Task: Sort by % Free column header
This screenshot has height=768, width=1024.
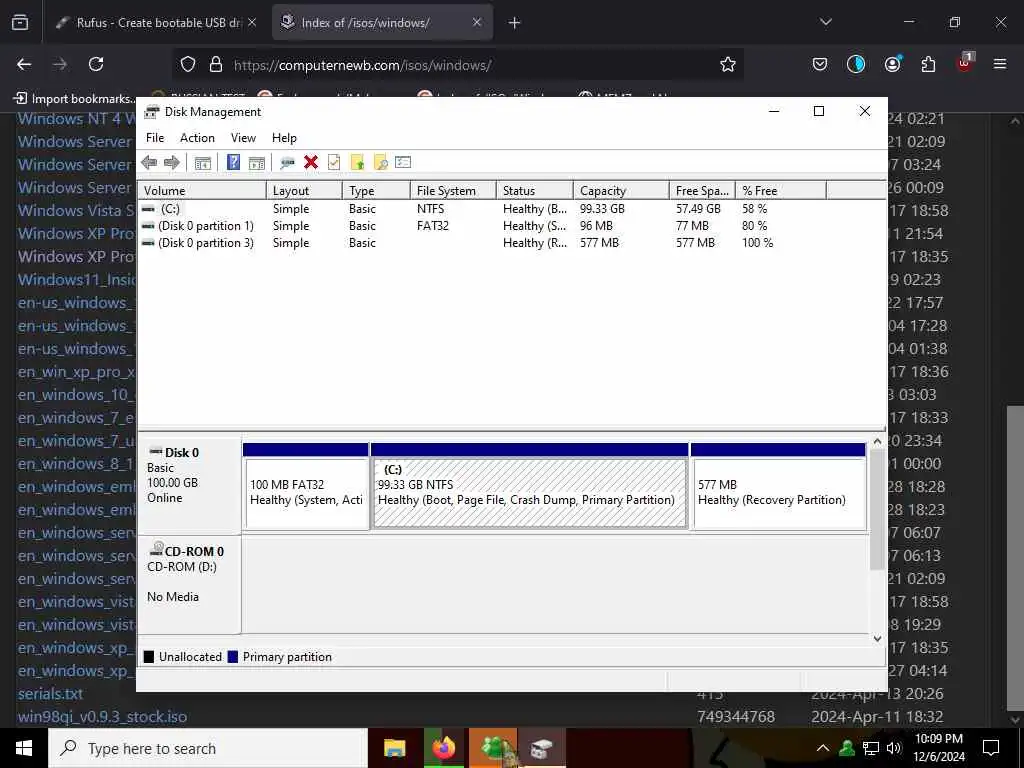Action: (780, 191)
